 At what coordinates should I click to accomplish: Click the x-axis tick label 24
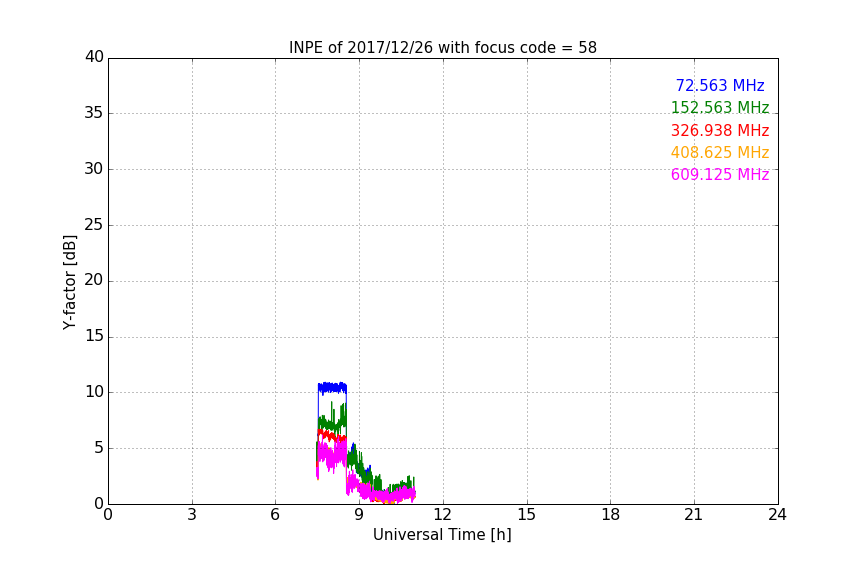point(777,515)
